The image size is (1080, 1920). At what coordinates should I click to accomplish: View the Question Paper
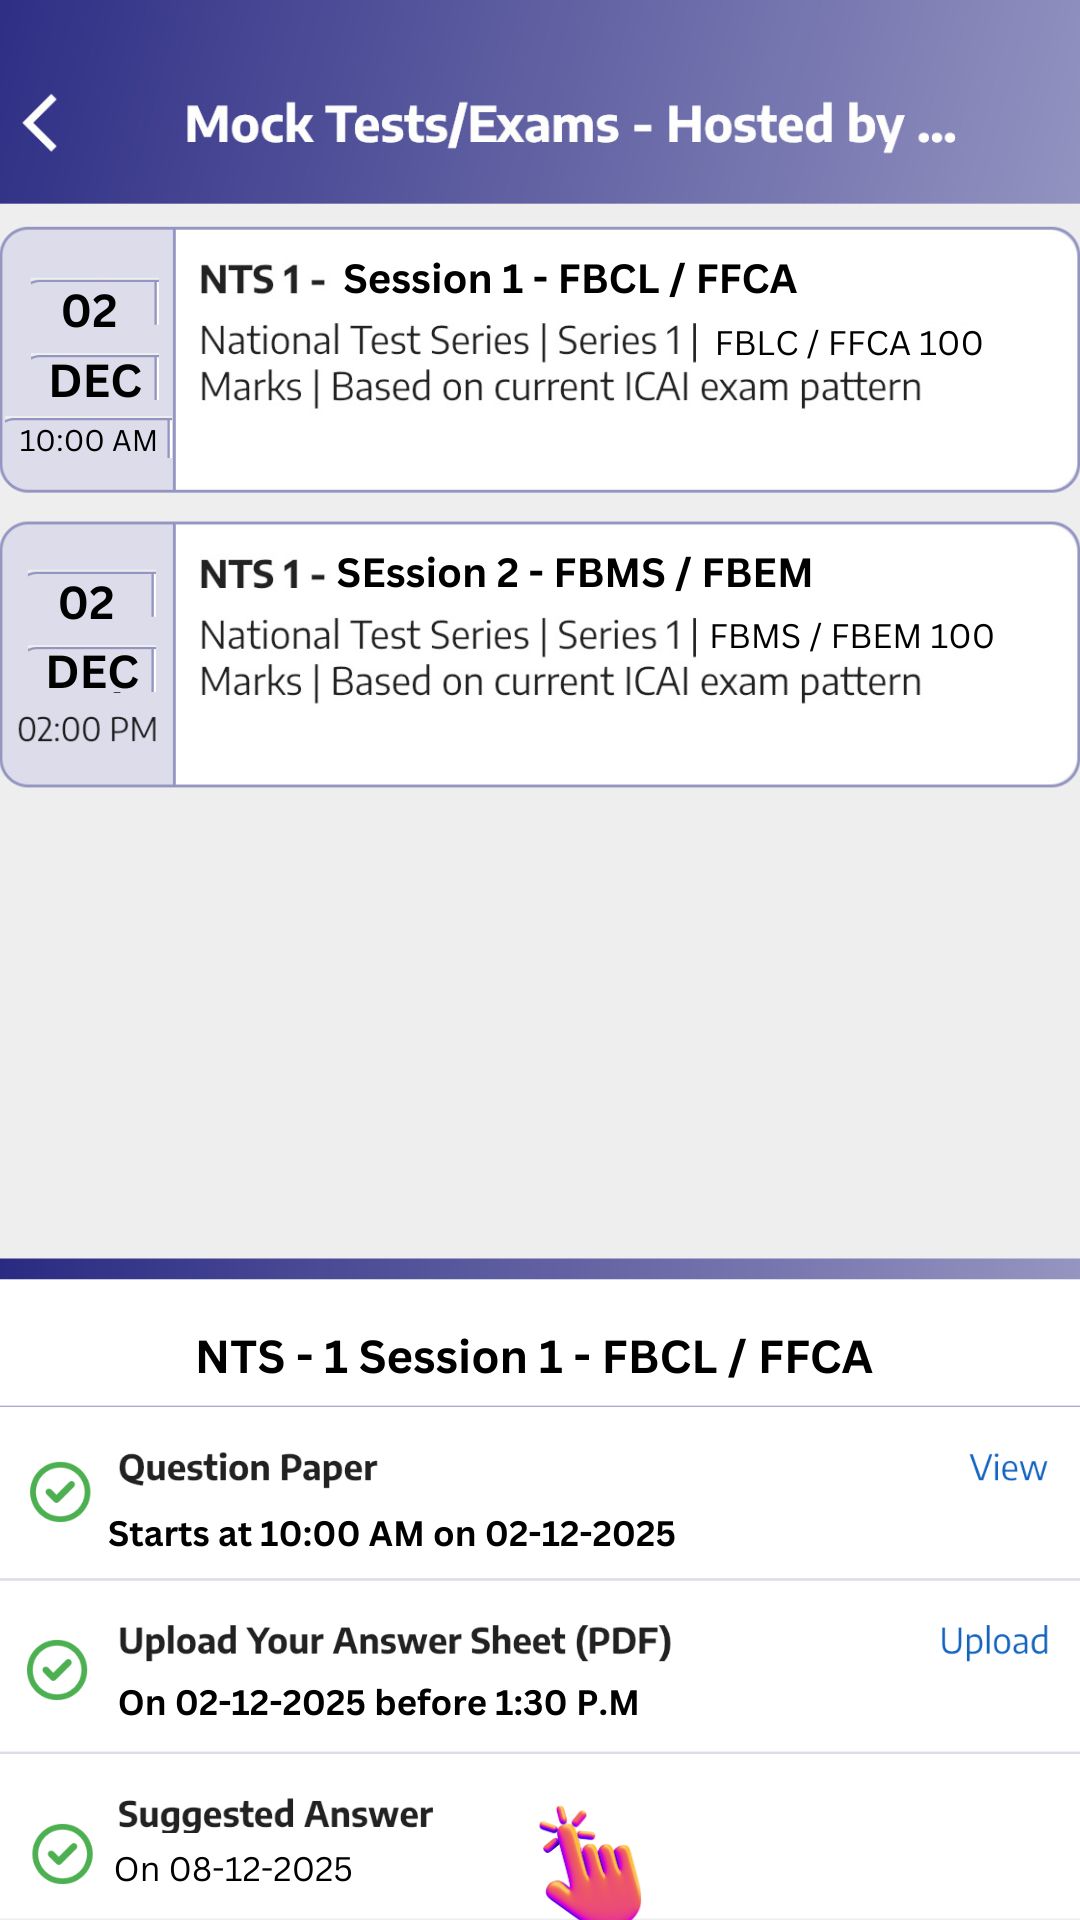(1007, 1468)
